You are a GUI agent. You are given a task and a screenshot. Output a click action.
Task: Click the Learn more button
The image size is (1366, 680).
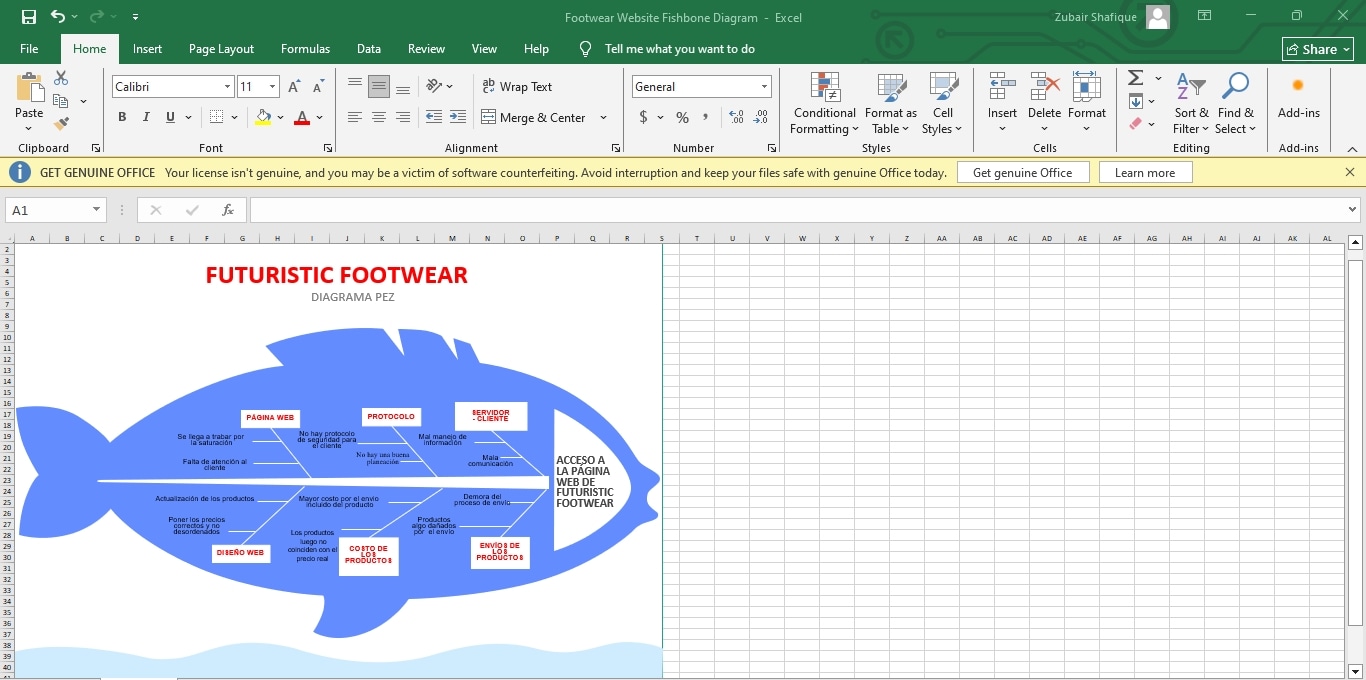(1145, 171)
